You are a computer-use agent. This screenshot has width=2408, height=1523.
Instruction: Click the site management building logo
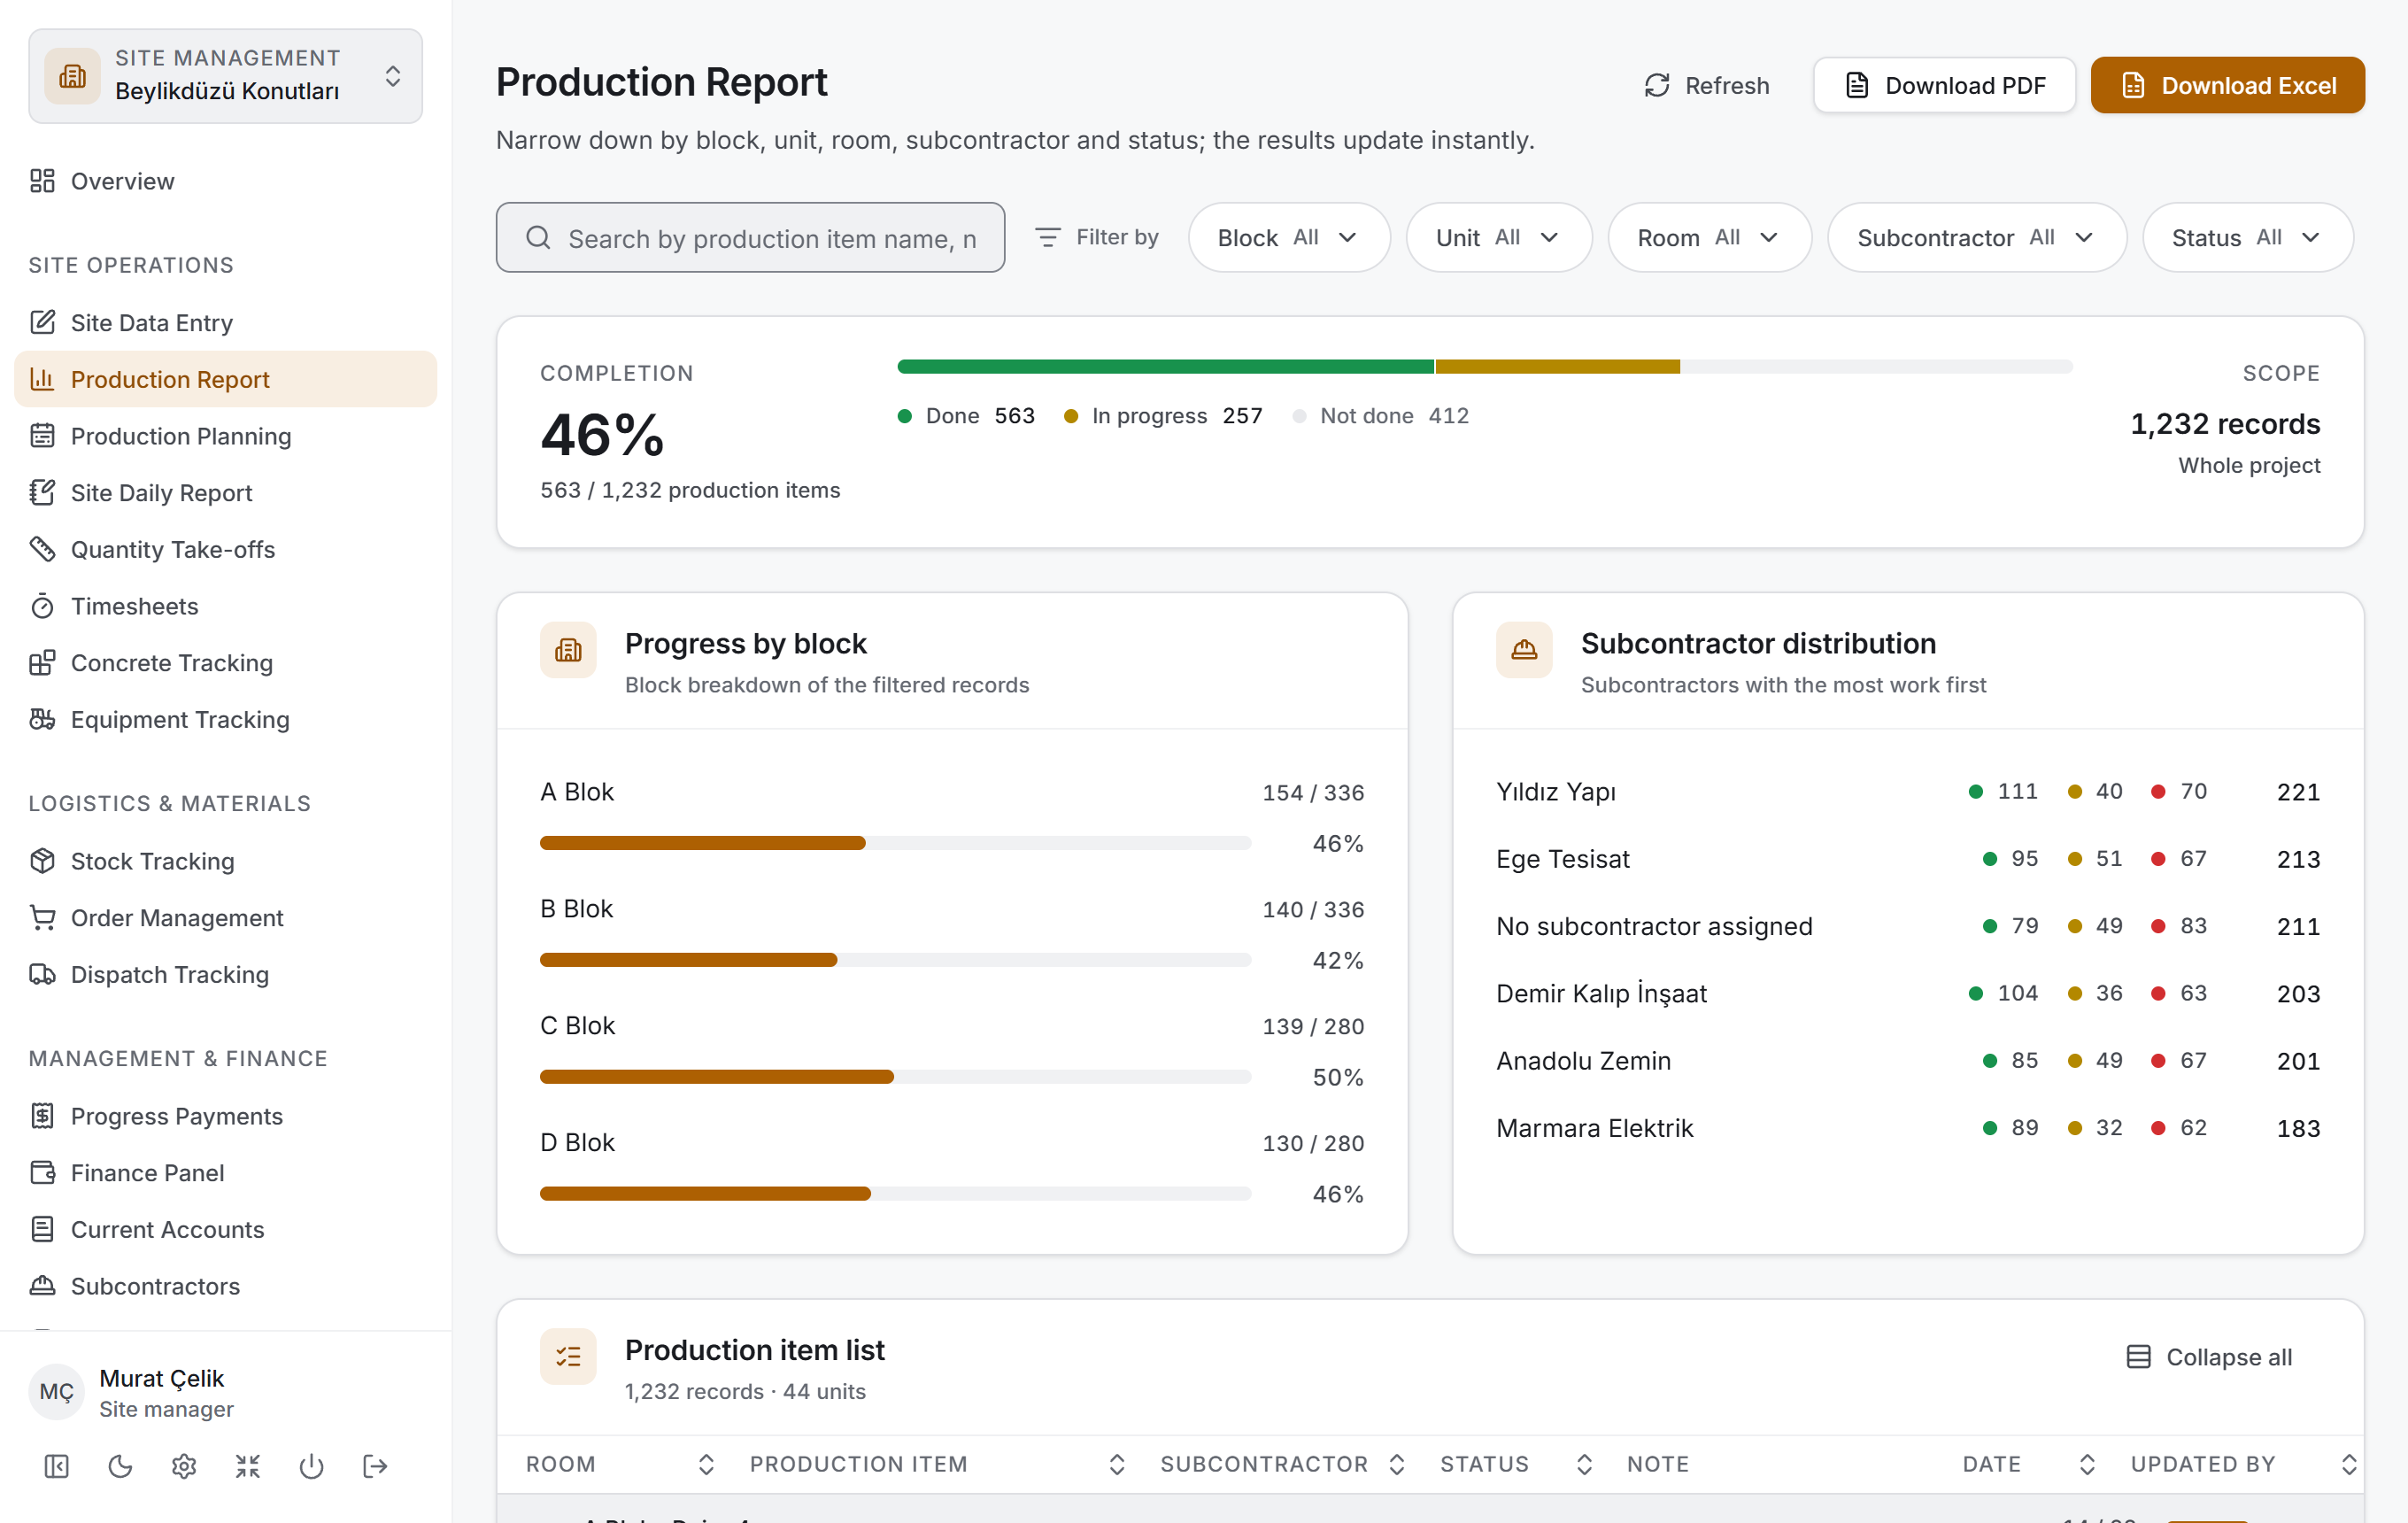73,76
